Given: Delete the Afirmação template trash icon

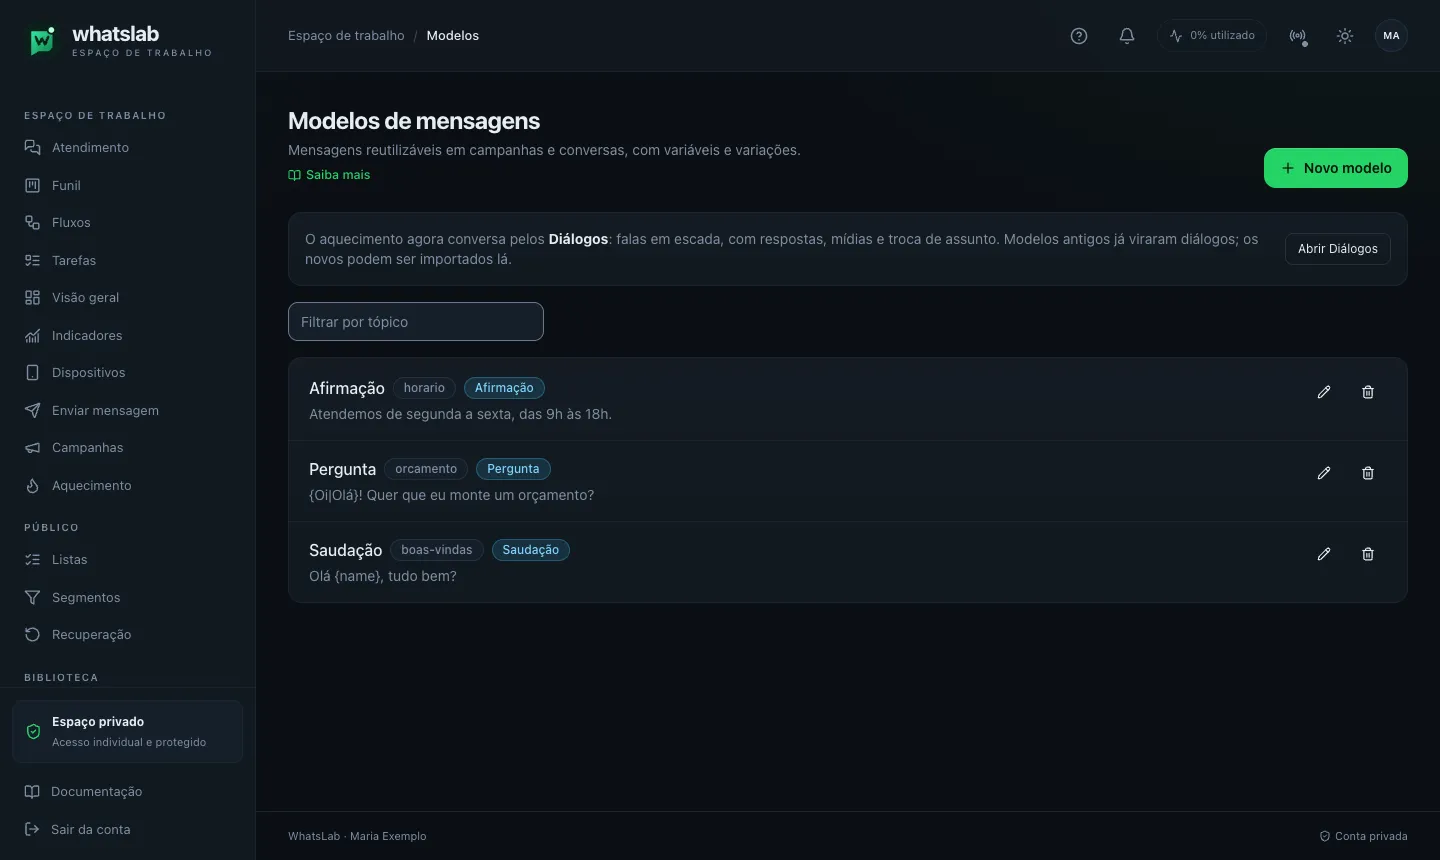Looking at the screenshot, I should click(1368, 392).
